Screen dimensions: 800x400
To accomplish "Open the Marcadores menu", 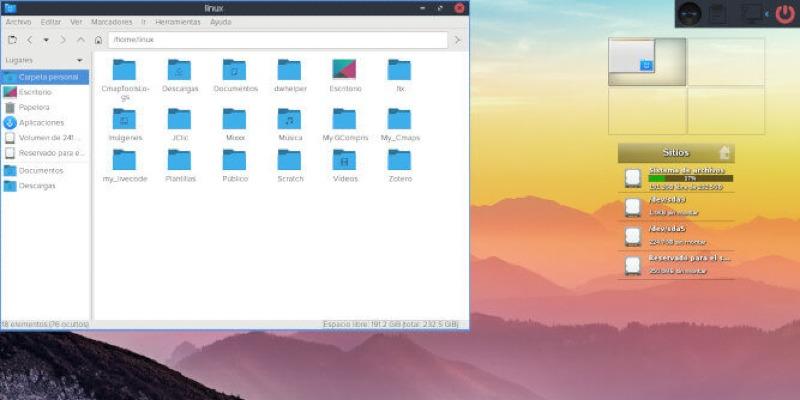I will coord(111,21).
